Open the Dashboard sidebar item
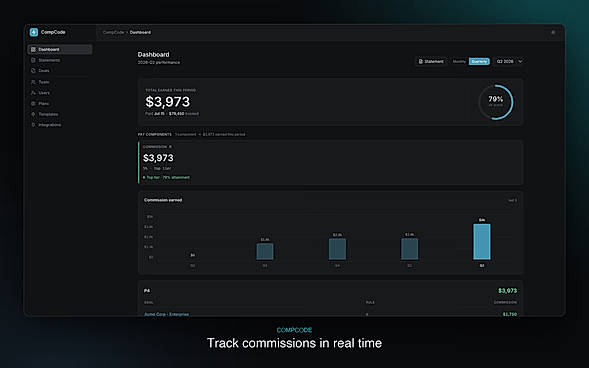The height and width of the screenshot is (368, 589). coord(60,50)
